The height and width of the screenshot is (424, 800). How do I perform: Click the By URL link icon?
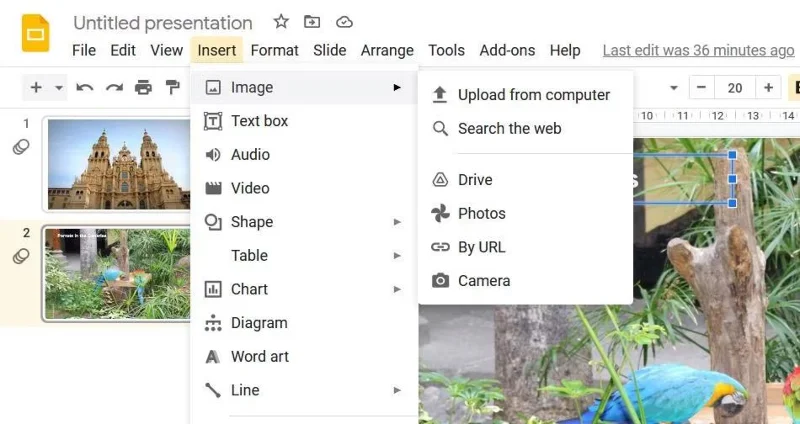440,247
